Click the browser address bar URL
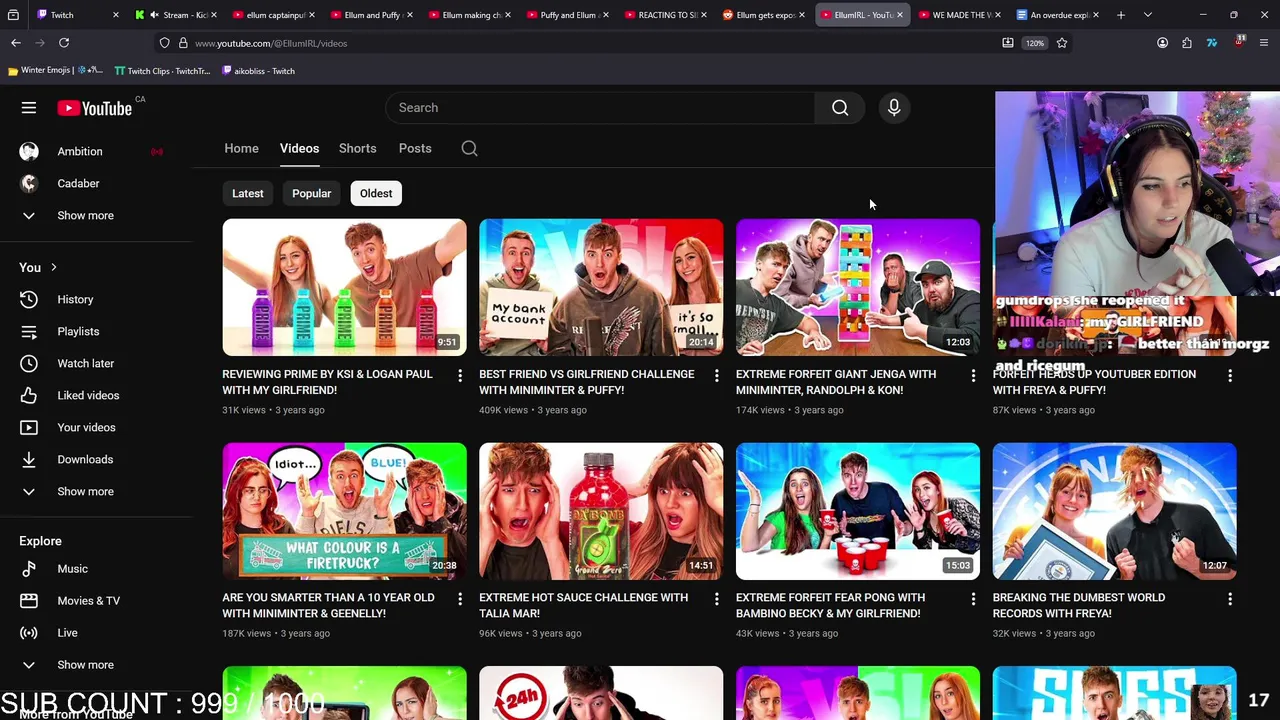The height and width of the screenshot is (720, 1280). (271, 43)
